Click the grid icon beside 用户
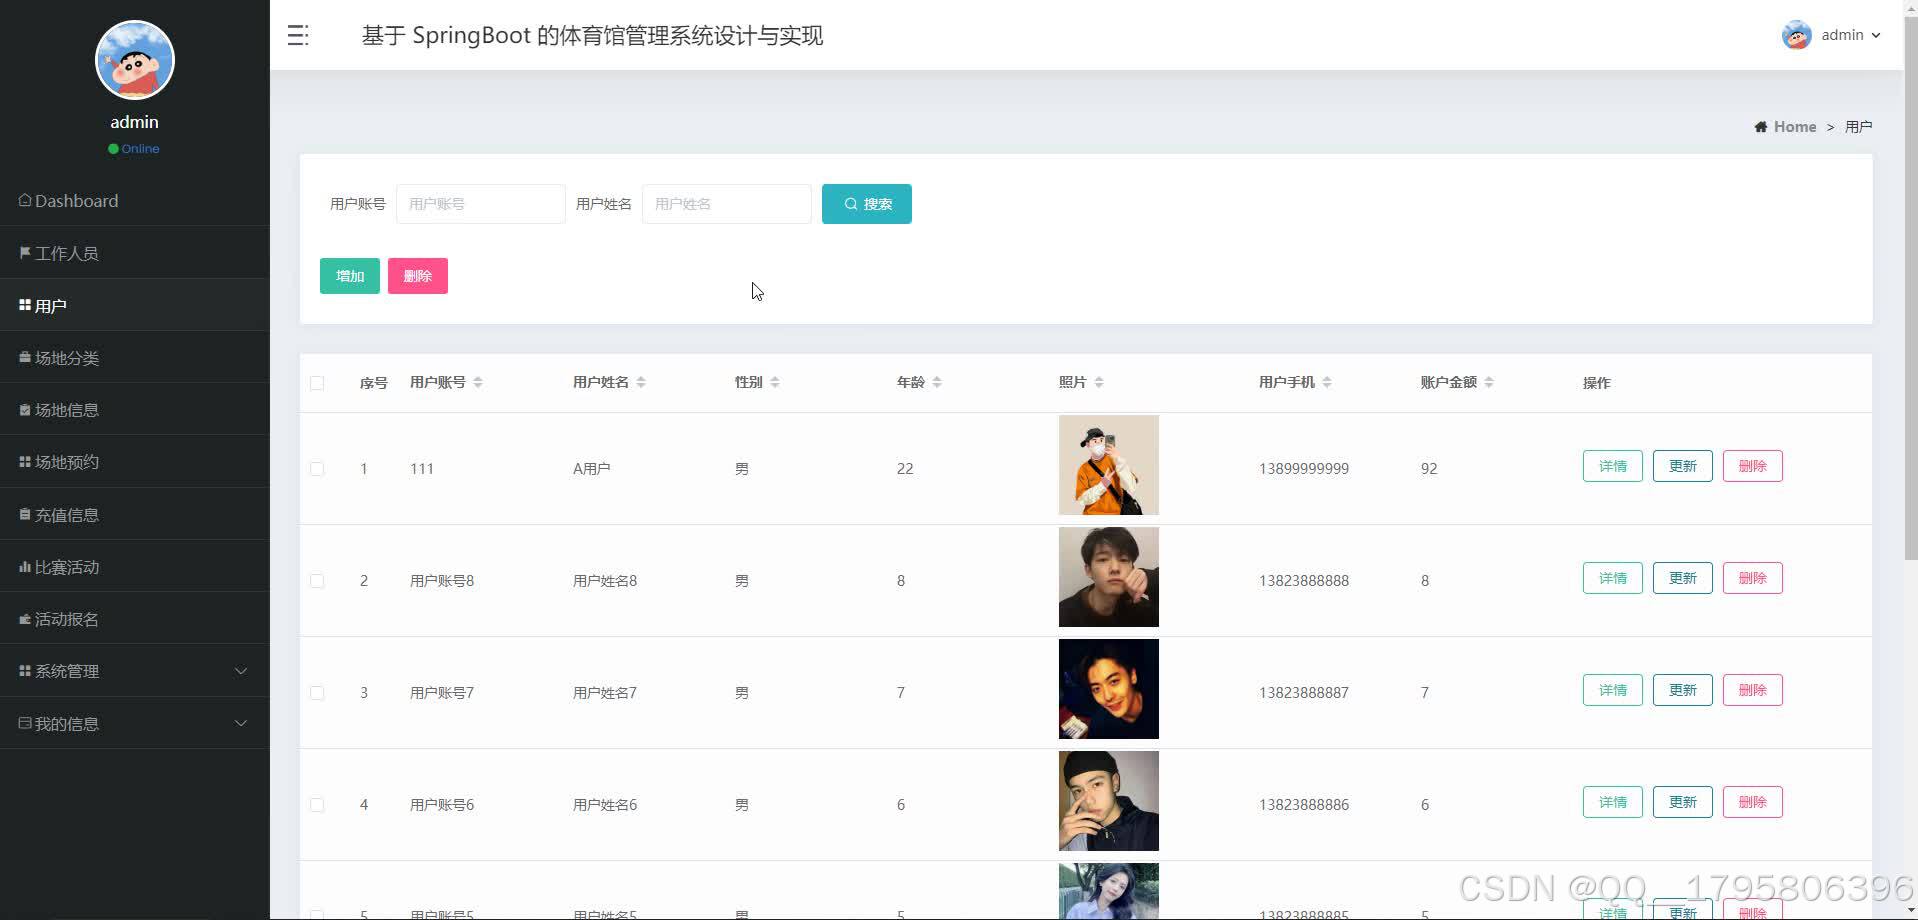Image resolution: width=1918 pixels, height=920 pixels. point(25,305)
